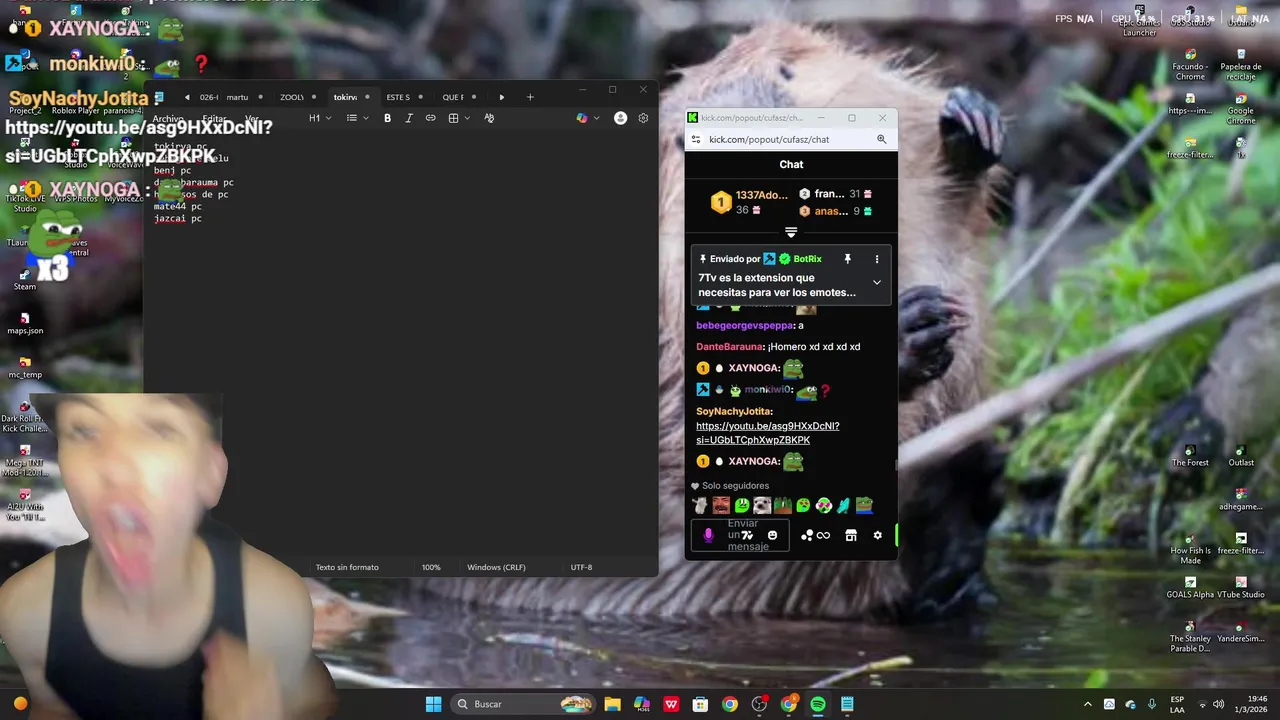Open the Kick chat shop icon
Screen dimensions: 1280x720
(x=851, y=535)
